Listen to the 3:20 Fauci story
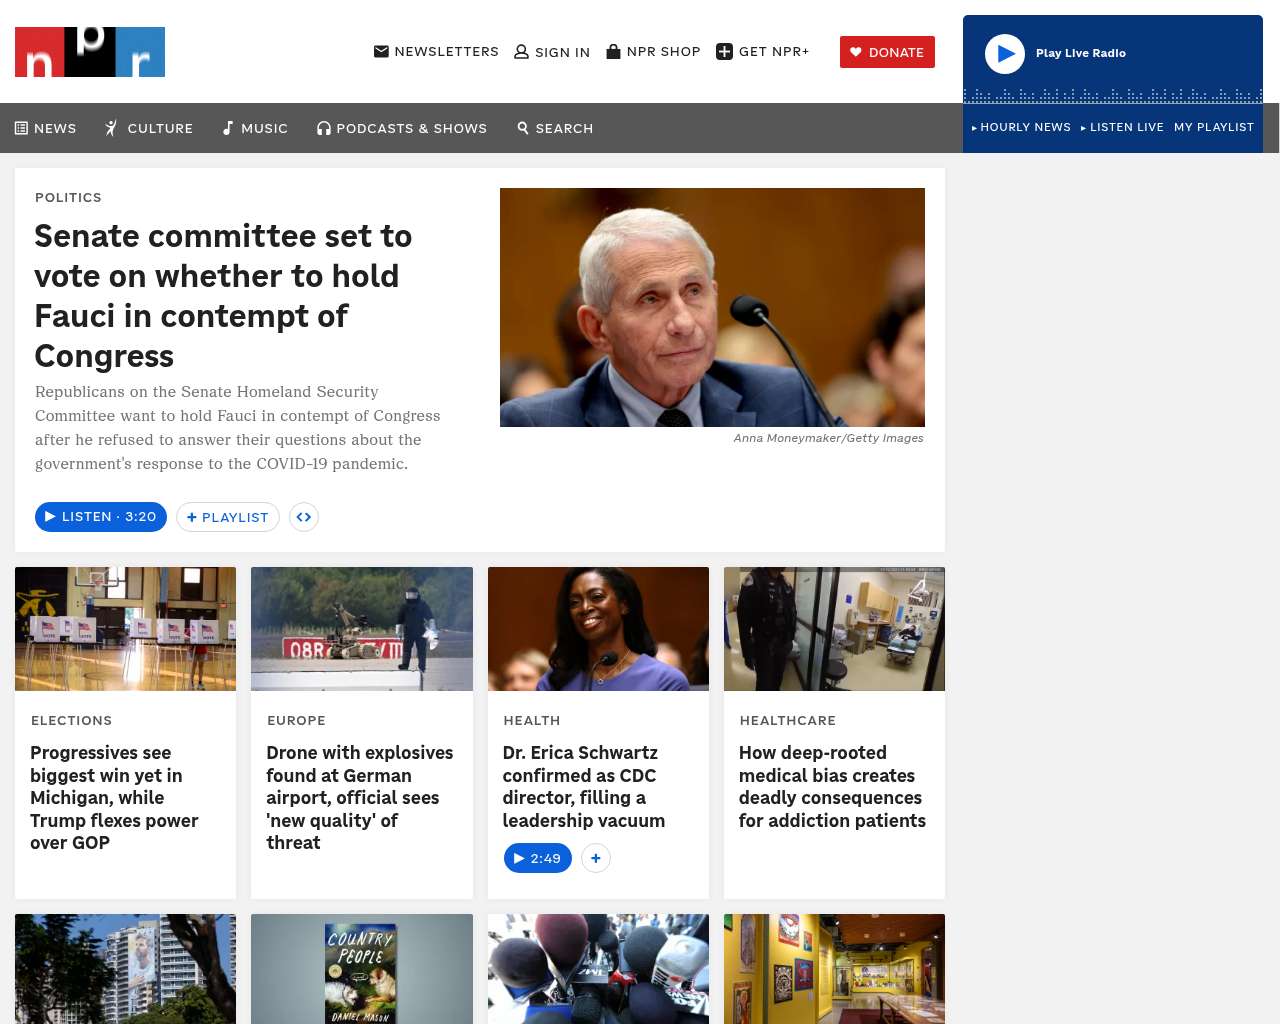Image resolution: width=1280 pixels, height=1024 pixels. [x=101, y=517]
